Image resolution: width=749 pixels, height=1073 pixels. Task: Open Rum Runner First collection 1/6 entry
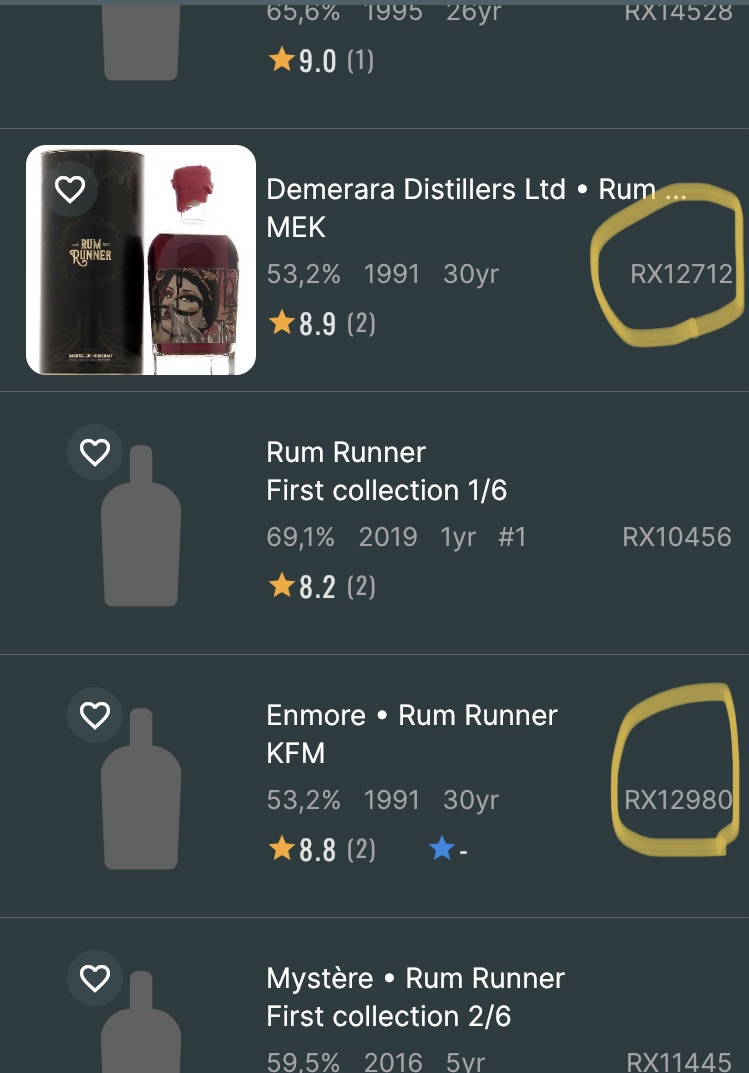[386, 472]
